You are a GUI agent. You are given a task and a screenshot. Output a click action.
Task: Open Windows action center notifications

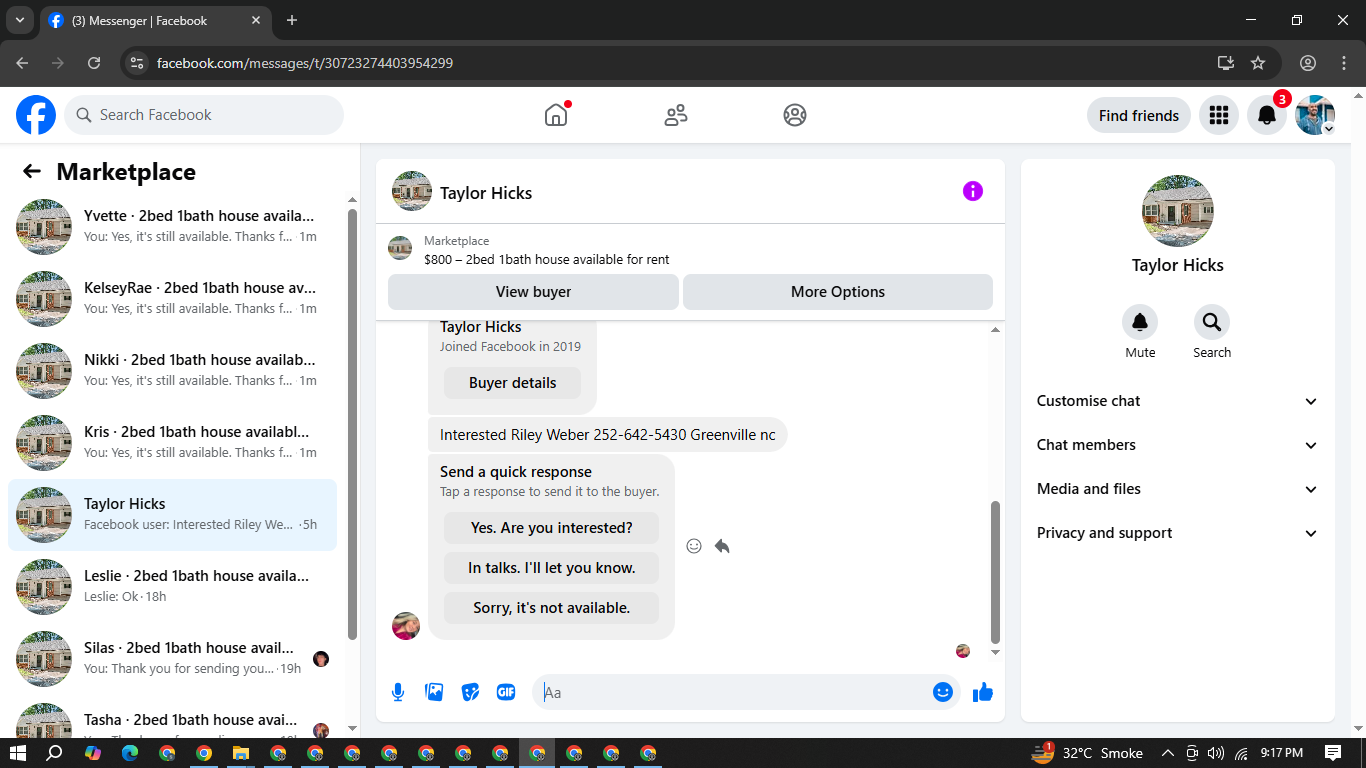(1333, 753)
